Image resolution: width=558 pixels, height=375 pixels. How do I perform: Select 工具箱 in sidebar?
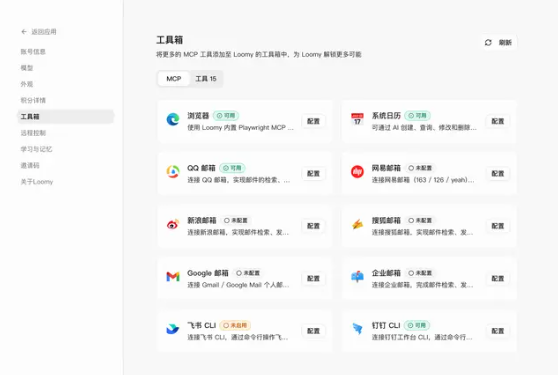(x=65, y=117)
